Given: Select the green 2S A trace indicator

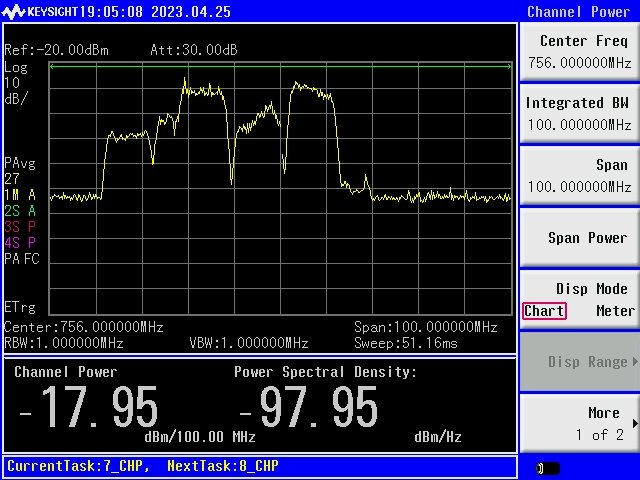Looking at the screenshot, I should coord(20,211).
